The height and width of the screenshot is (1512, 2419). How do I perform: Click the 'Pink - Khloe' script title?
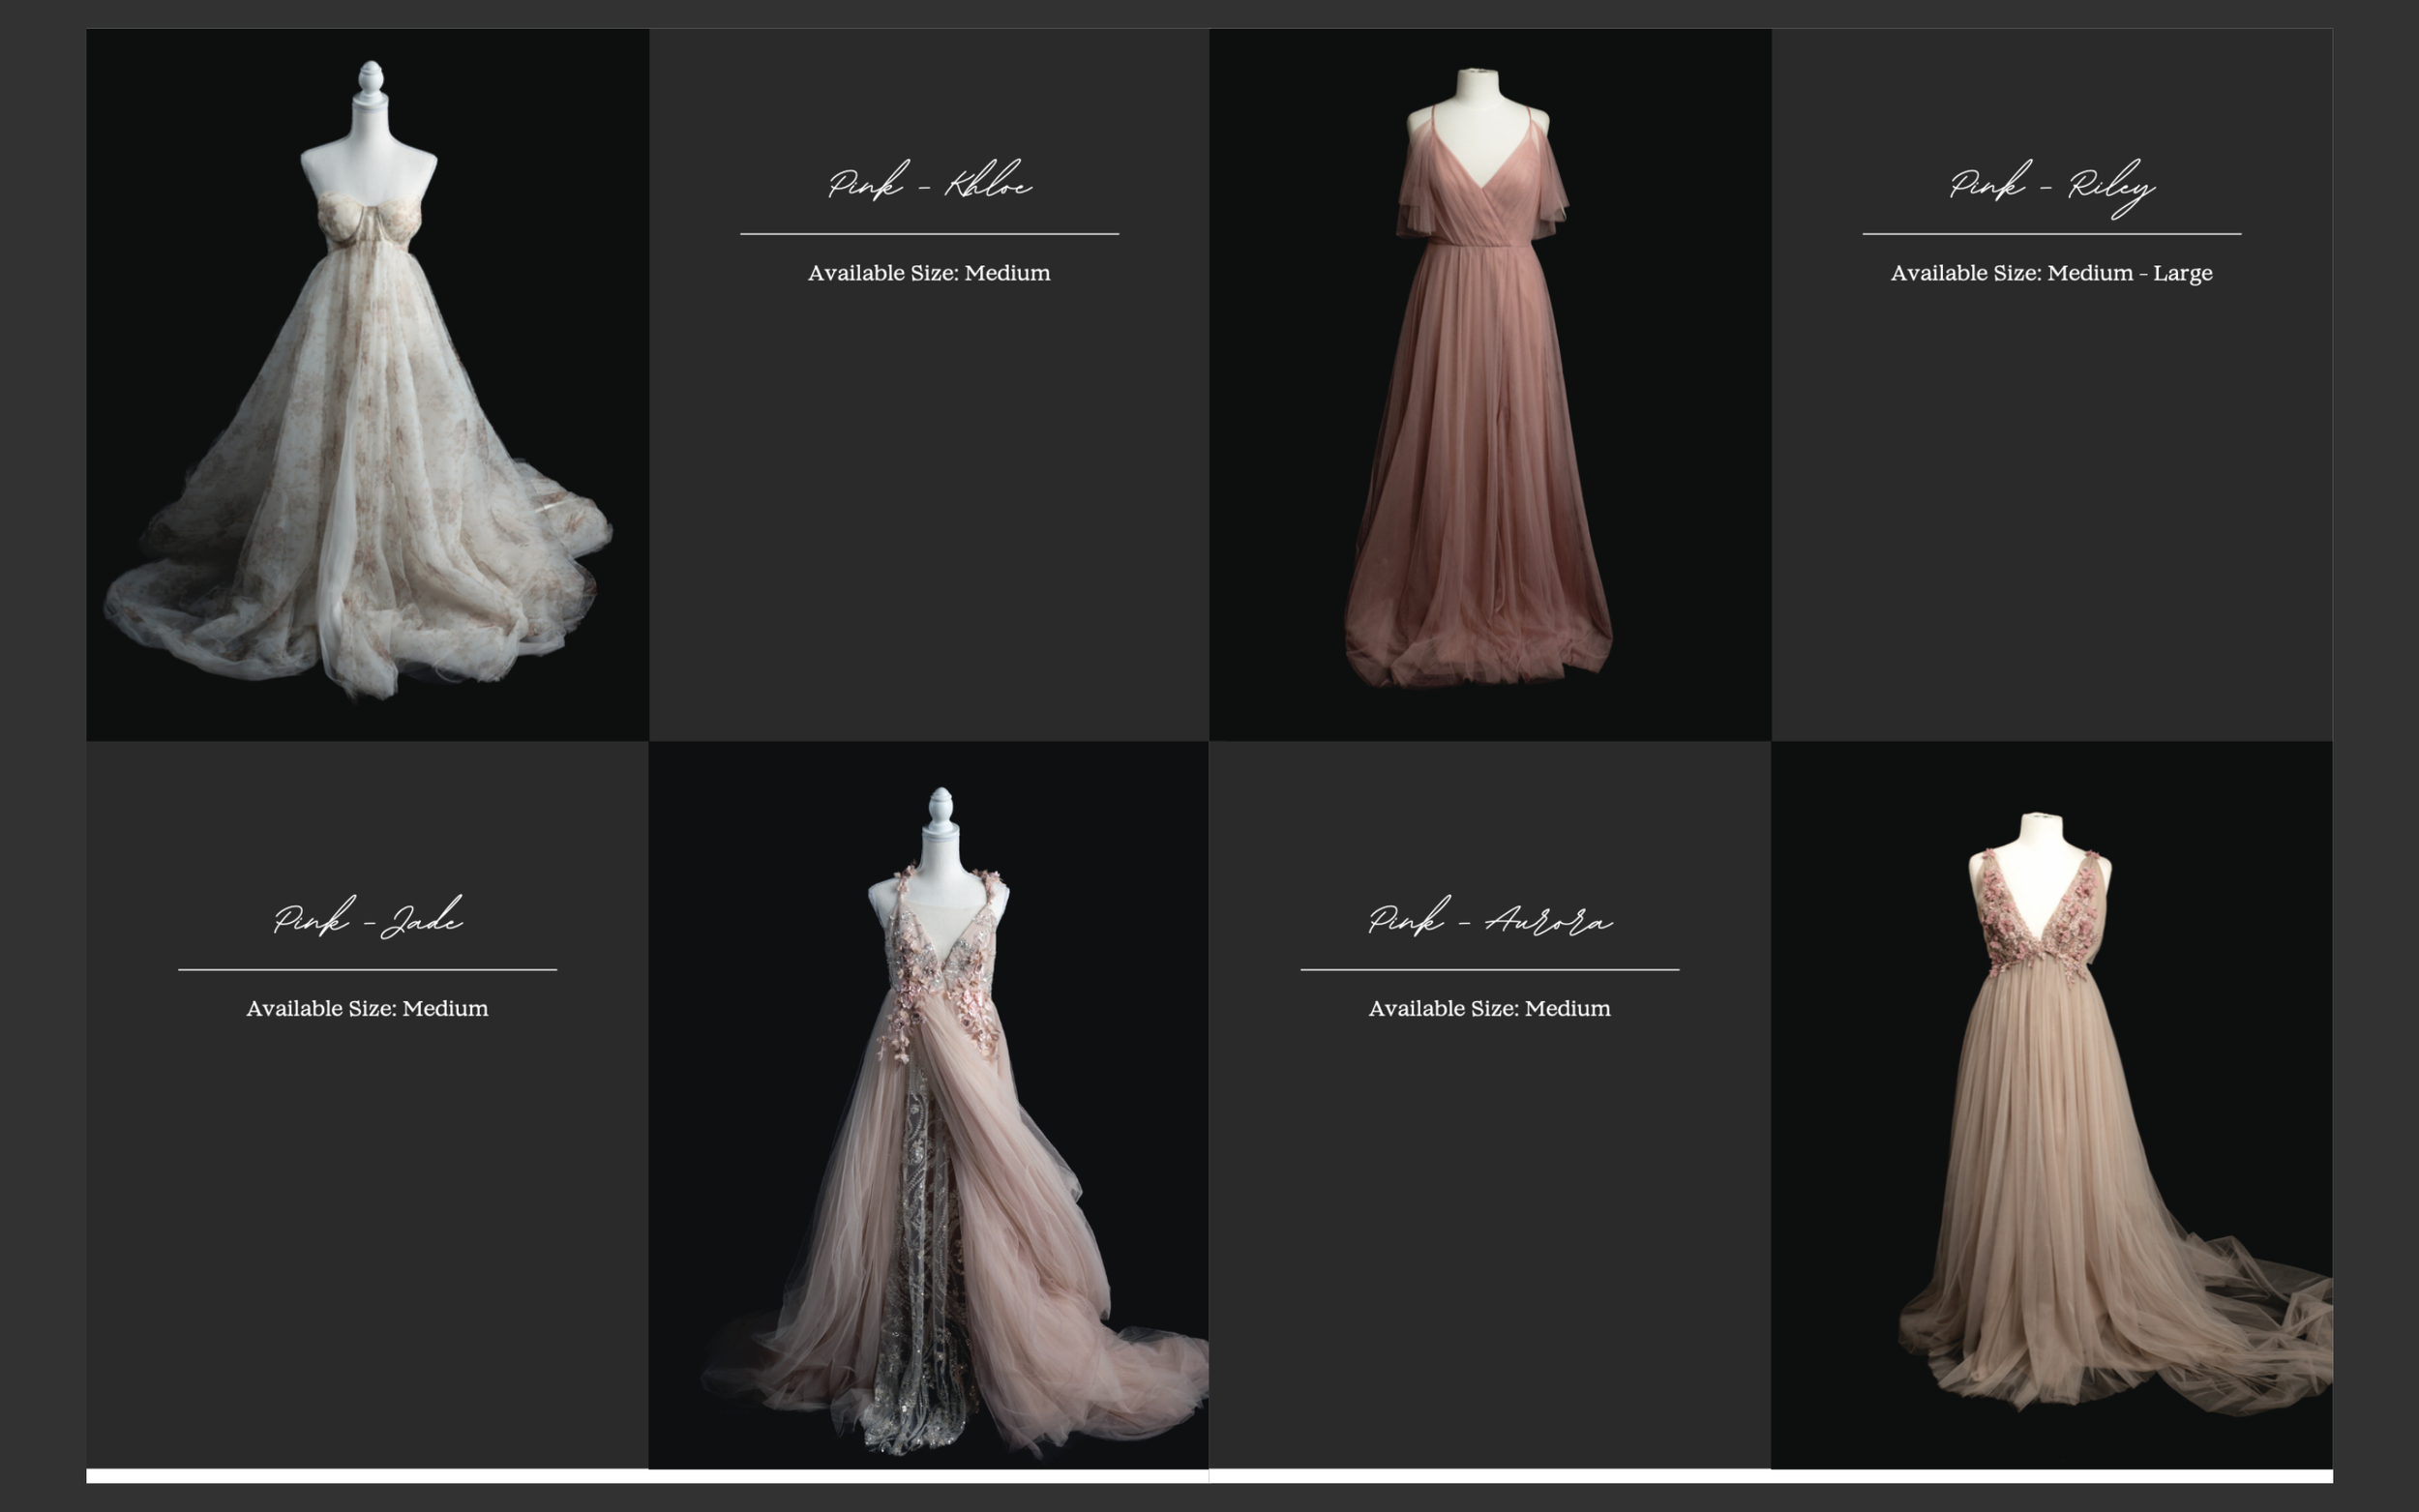pyautogui.click(x=929, y=184)
